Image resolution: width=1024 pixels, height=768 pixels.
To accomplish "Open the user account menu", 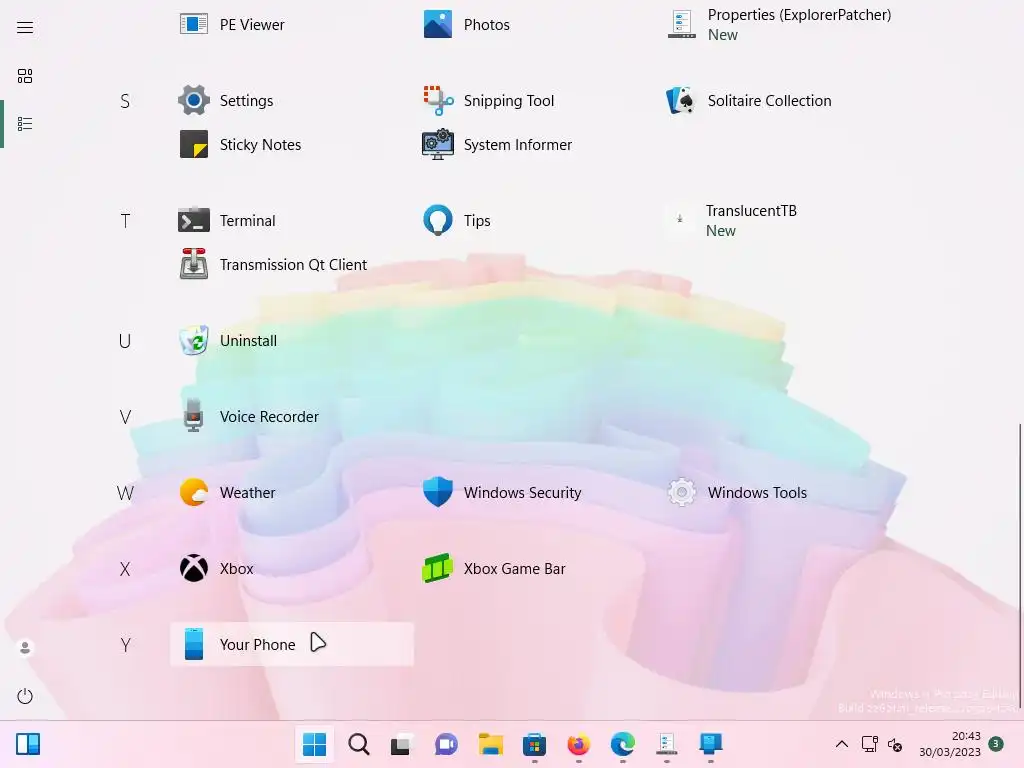I will (x=25, y=648).
